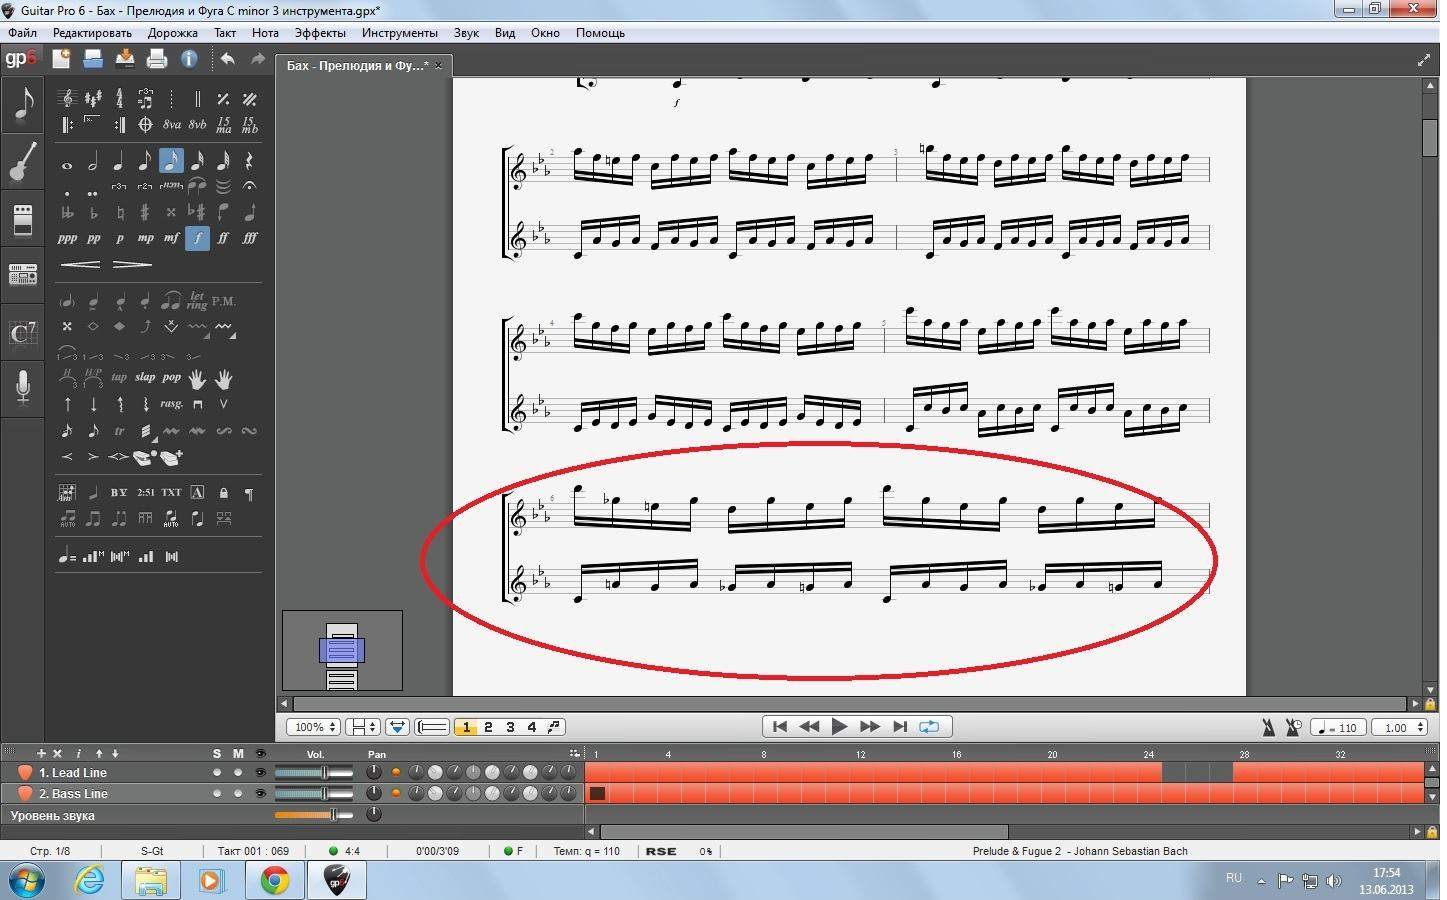
Task: Open the instrument panel with the guitar icon
Action: pyautogui.click(x=23, y=161)
